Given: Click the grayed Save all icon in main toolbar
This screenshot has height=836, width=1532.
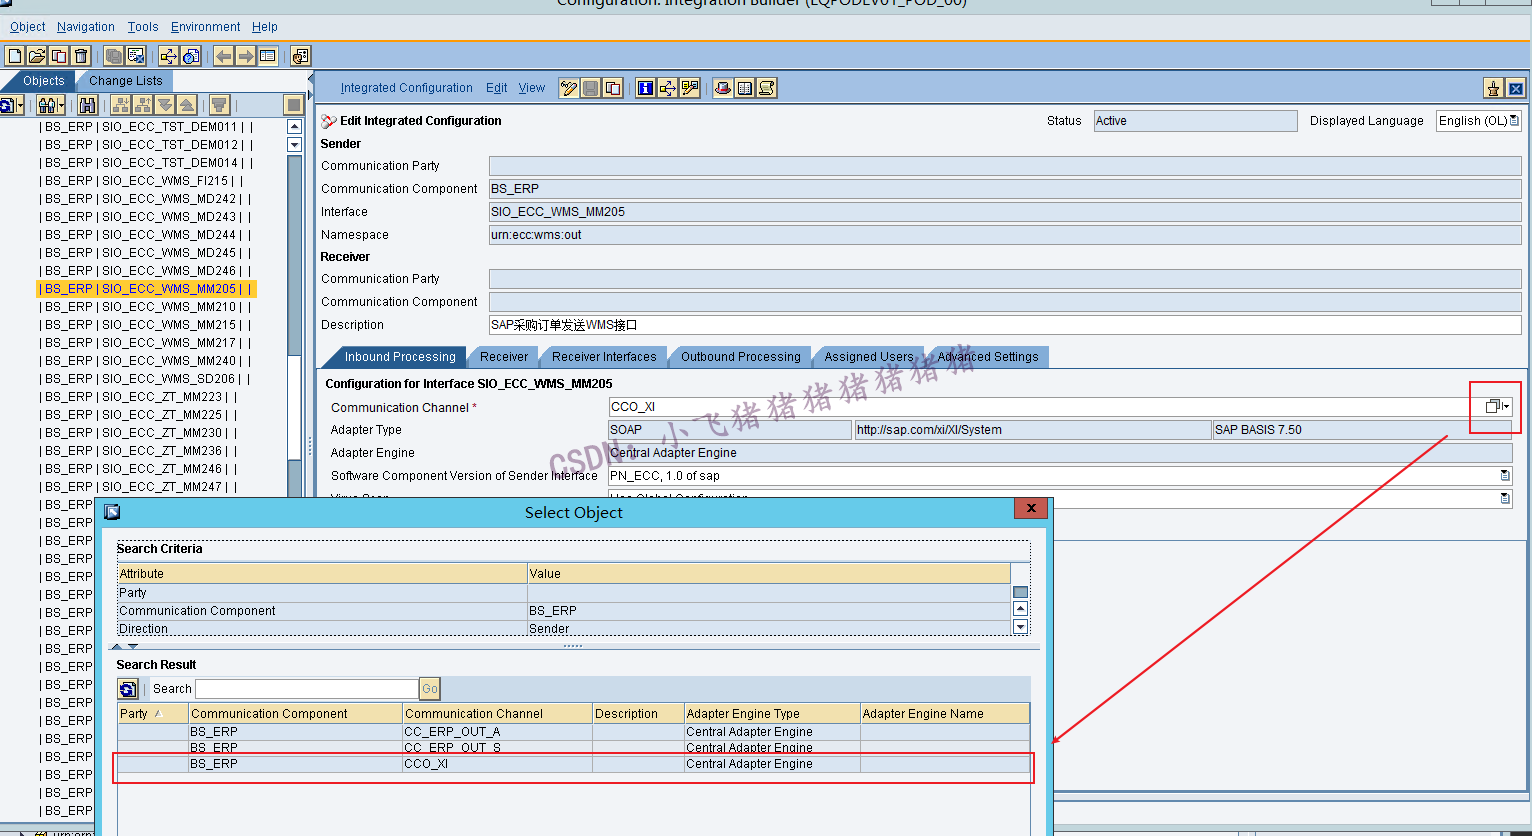Looking at the screenshot, I should tap(114, 56).
